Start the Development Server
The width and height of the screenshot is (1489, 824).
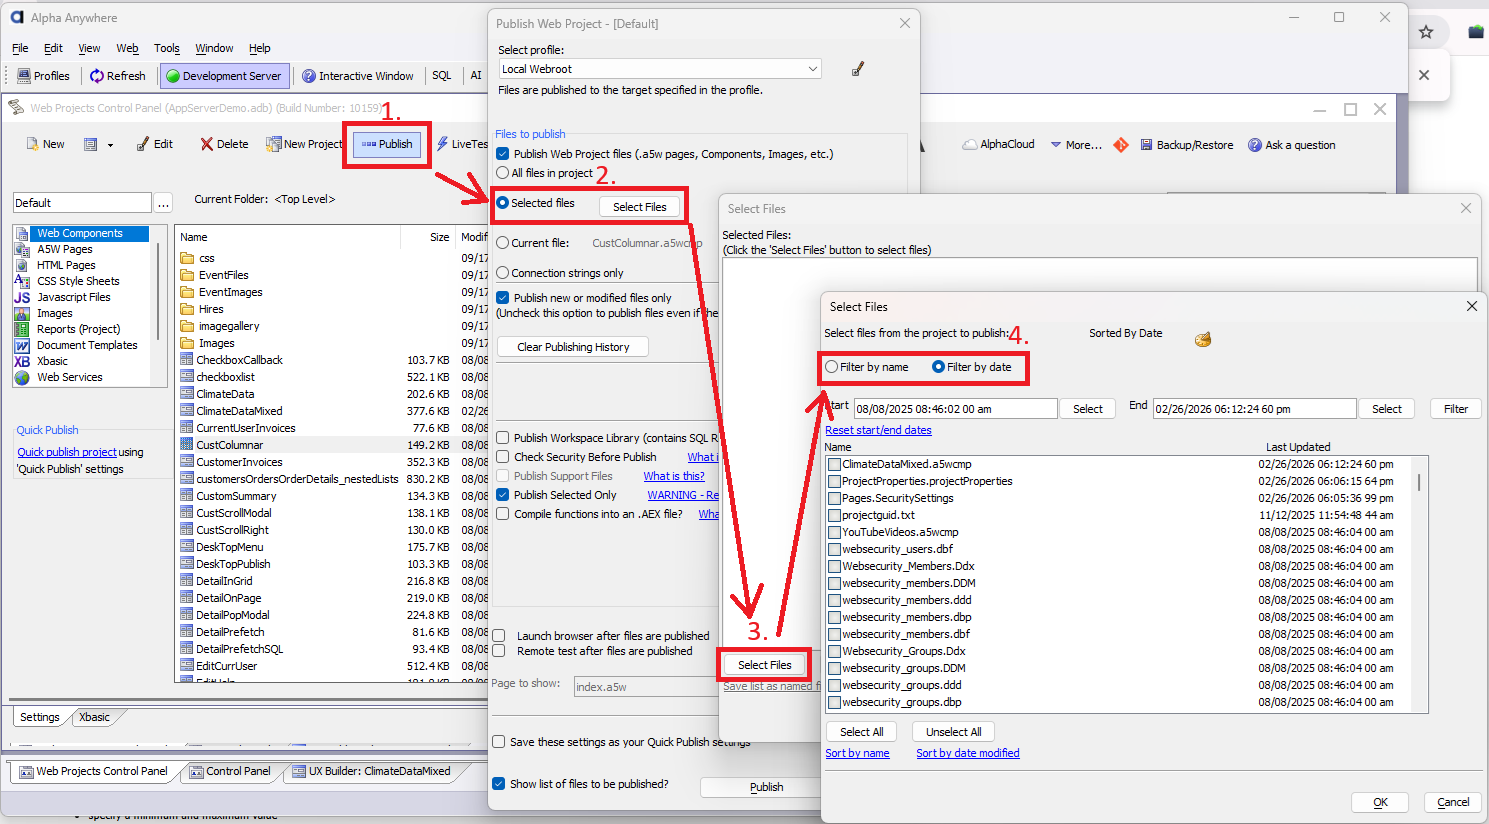coord(225,76)
